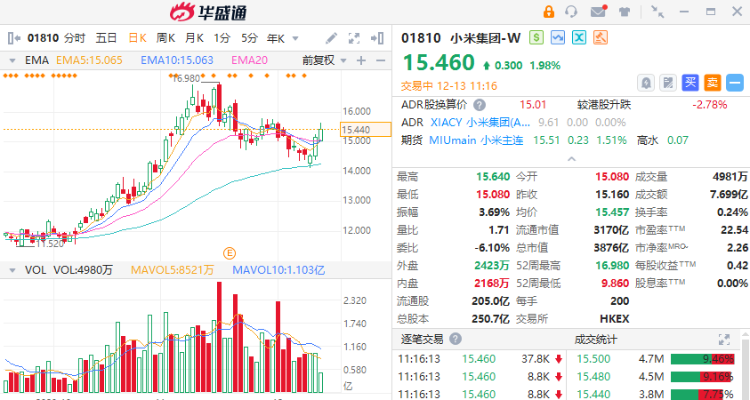Viewport: 750px width, 400px height.
Task: Set a price alert with bell icon
Action: 646,83
